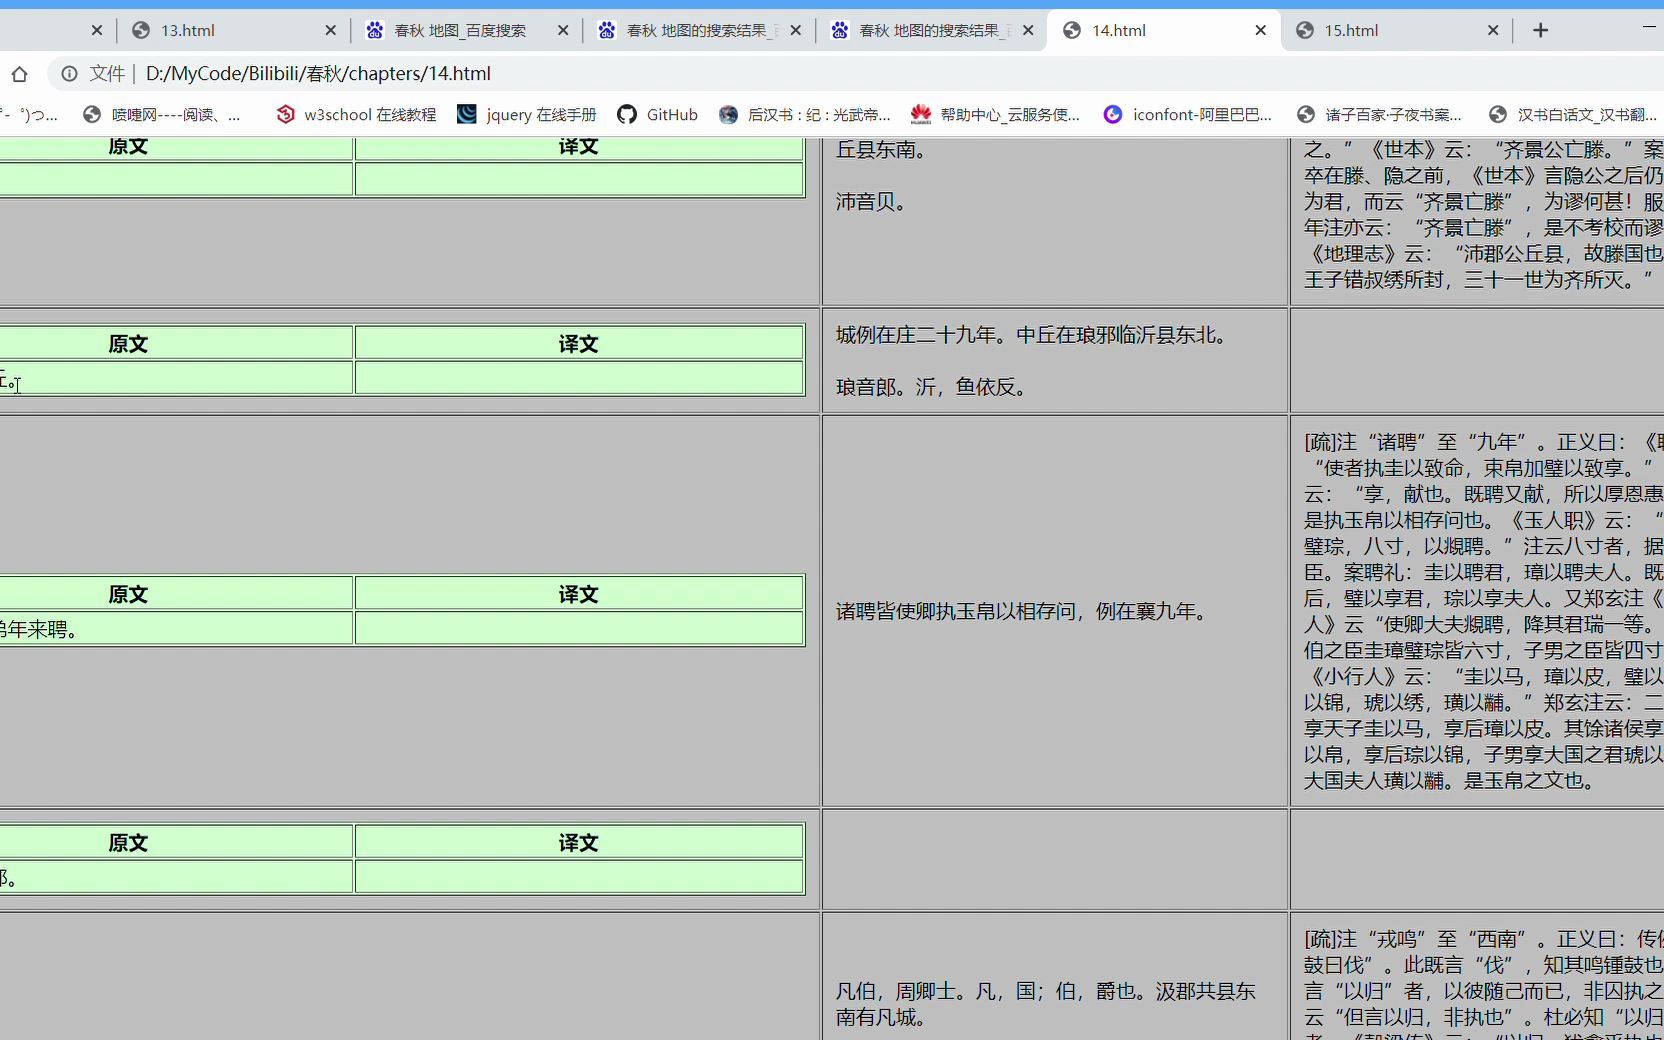Image resolution: width=1664 pixels, height=1040 pixels.
Task: Switch to the 15.html tab
Action: pos(1351,30)
